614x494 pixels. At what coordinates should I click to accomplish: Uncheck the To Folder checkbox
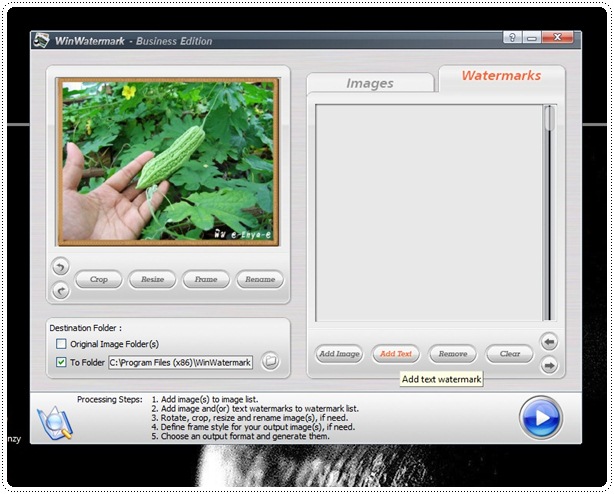tap(61, 362)
